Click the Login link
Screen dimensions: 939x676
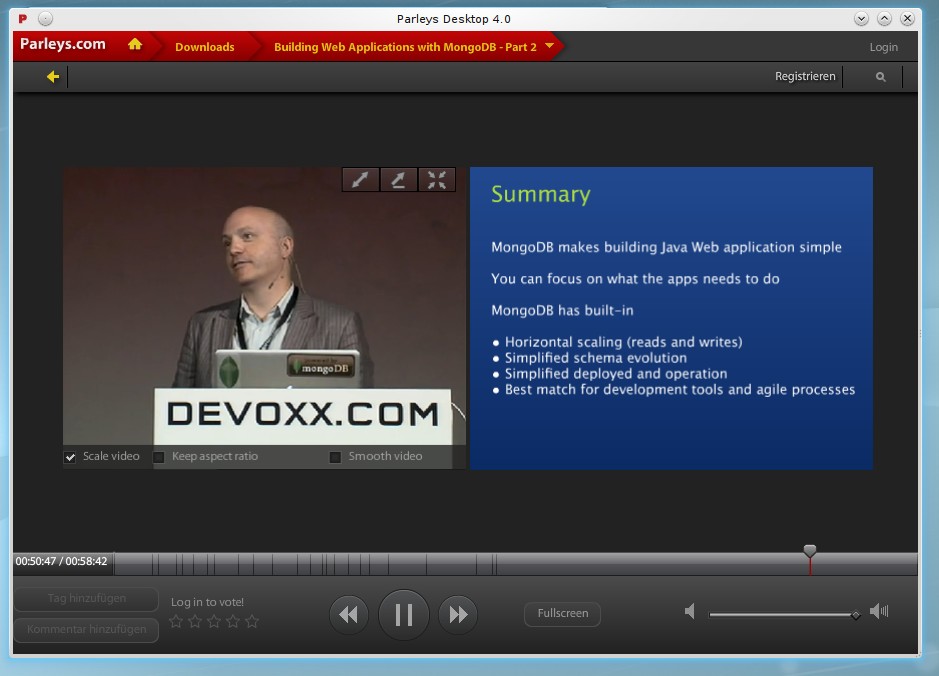[883, 46]
